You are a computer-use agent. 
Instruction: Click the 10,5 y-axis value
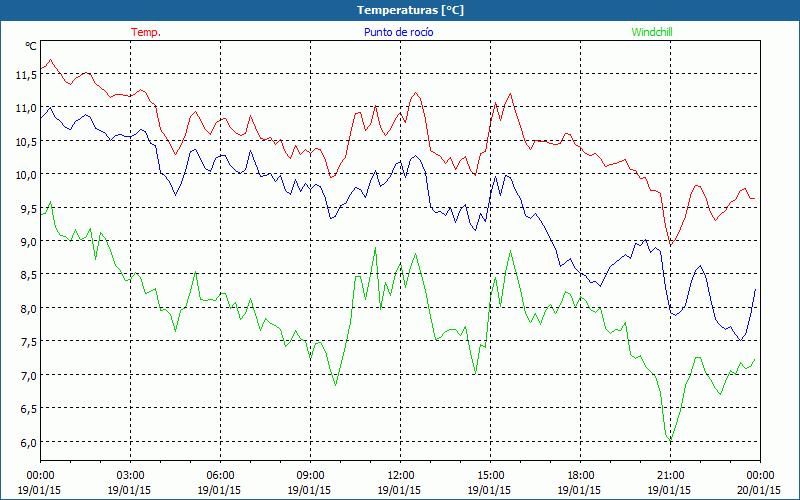coord(26,142)
